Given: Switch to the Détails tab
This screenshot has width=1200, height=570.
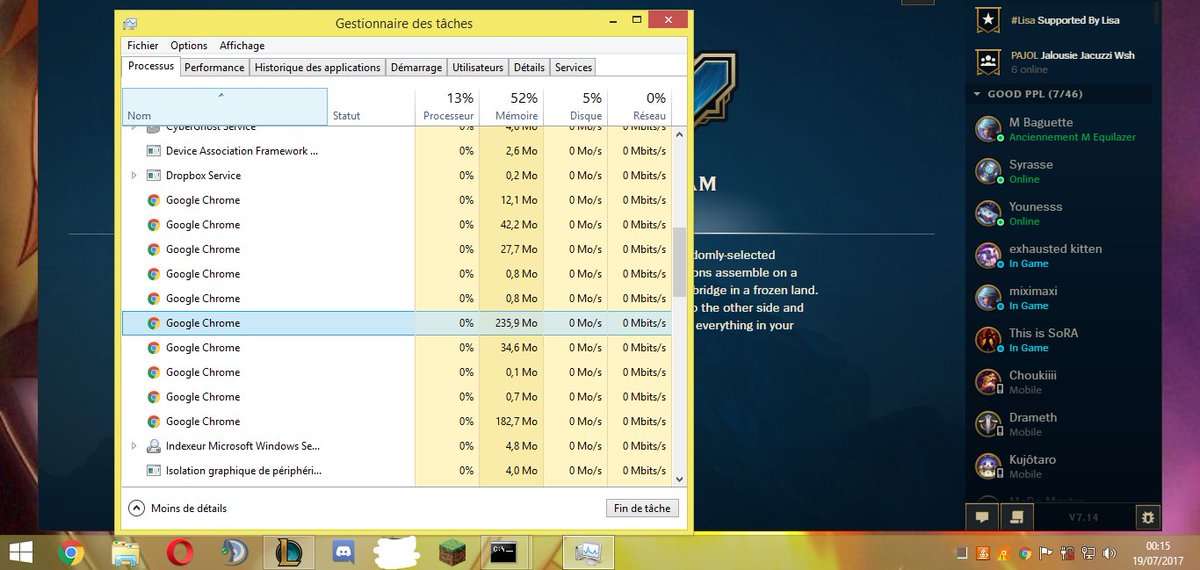Looking at the screenshot, I should point(529,67).
